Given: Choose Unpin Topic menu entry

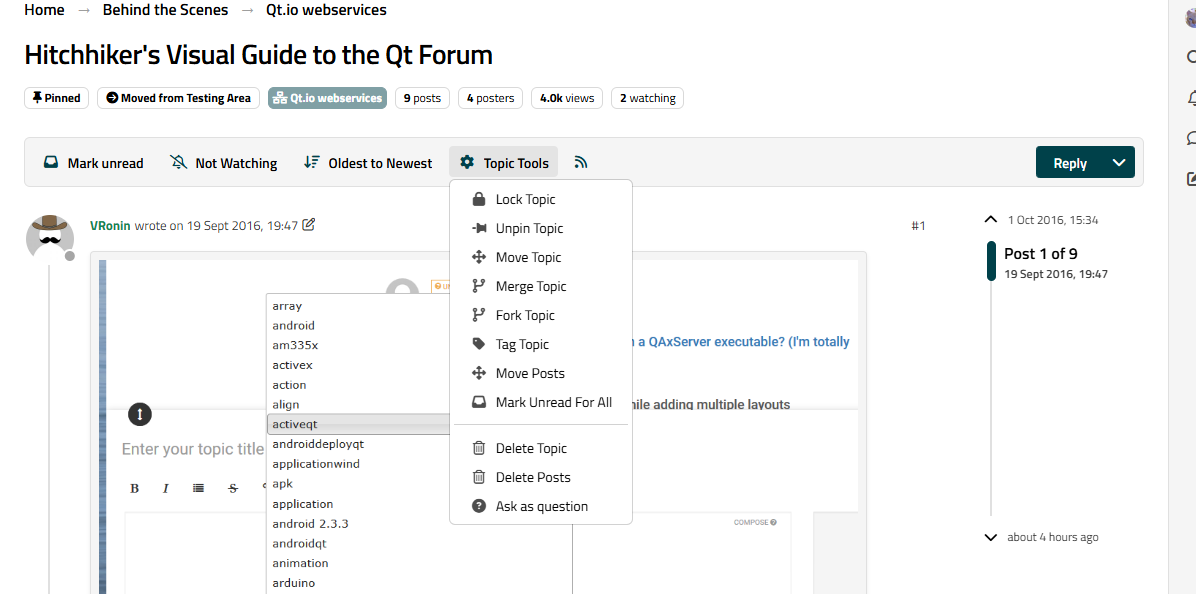Looking at the screenshot, I should pos(541,228).
